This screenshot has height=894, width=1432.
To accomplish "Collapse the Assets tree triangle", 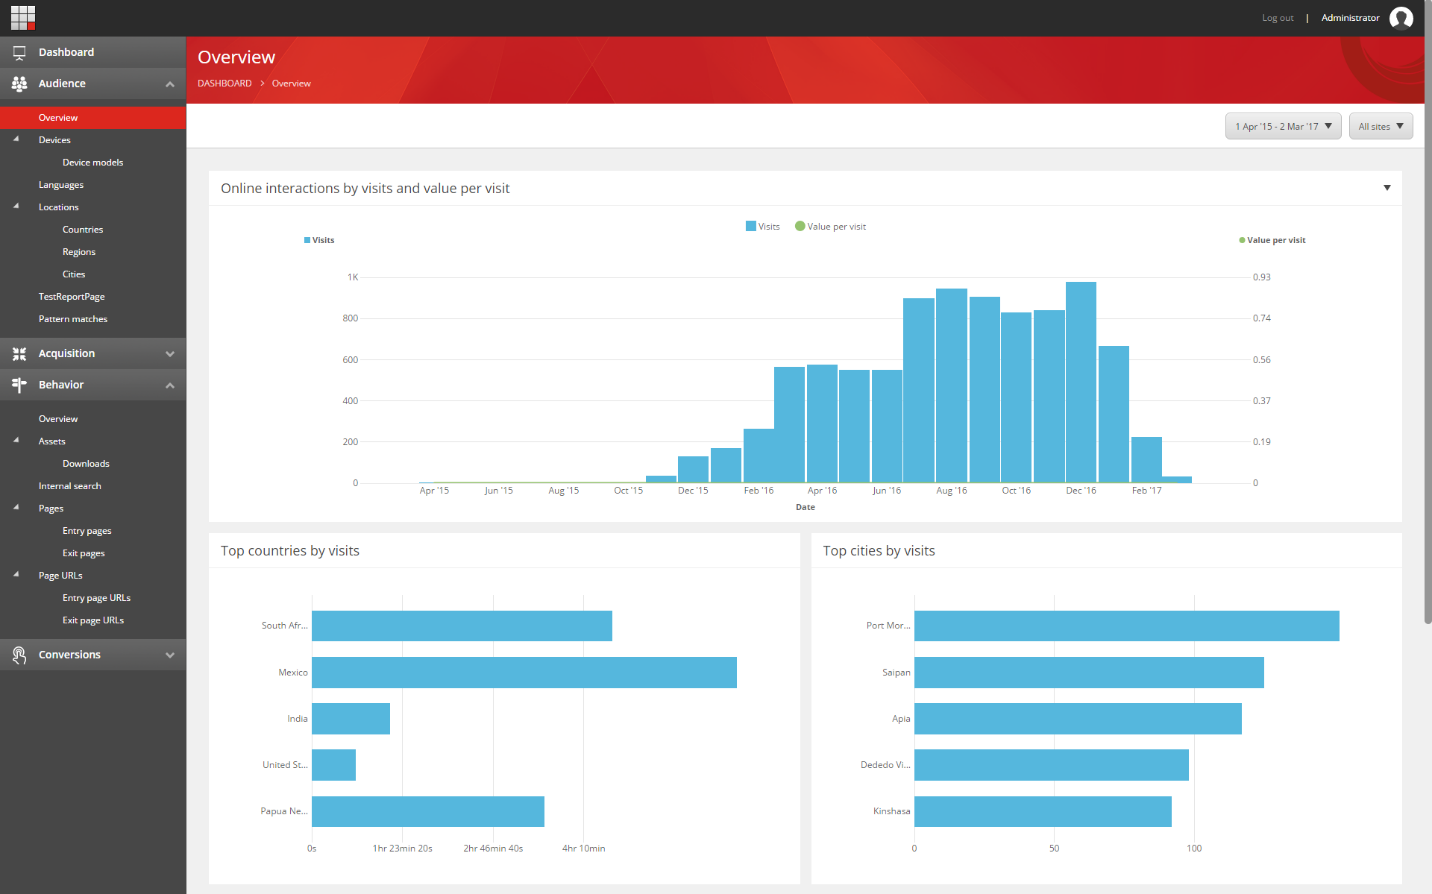I will pos(16,440).
